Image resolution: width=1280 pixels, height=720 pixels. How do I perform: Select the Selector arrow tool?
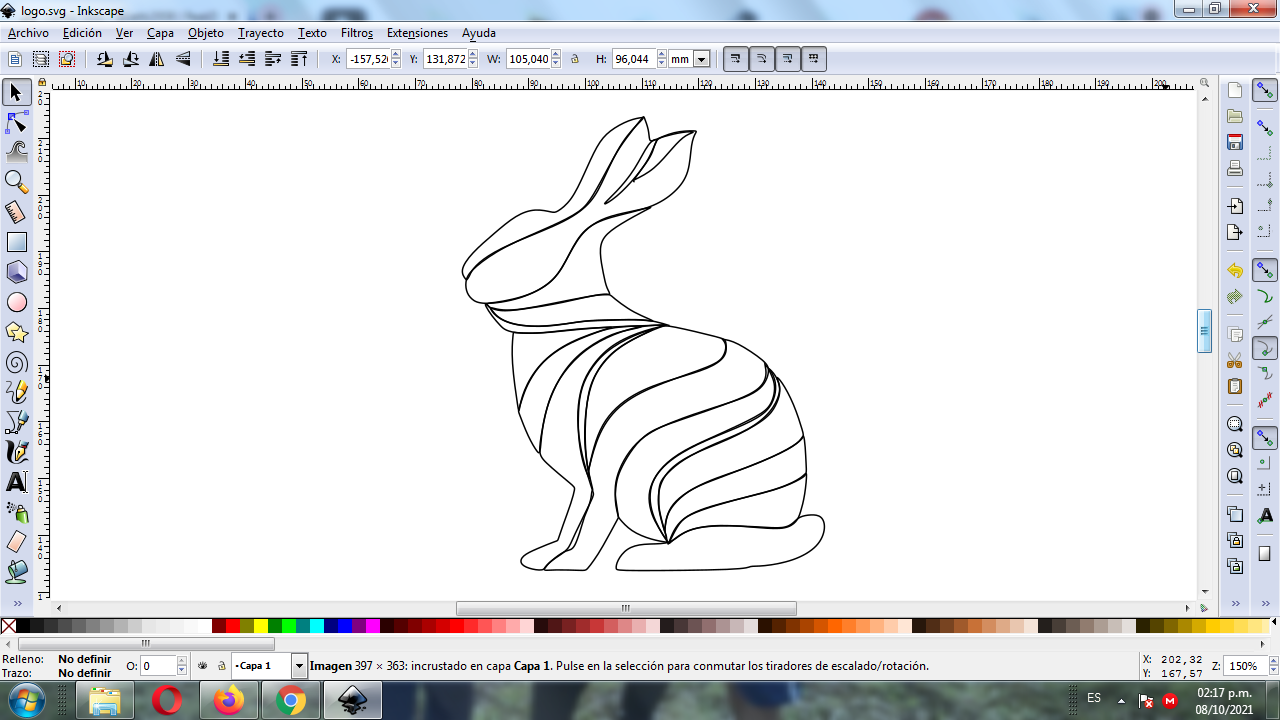(16, 92)
